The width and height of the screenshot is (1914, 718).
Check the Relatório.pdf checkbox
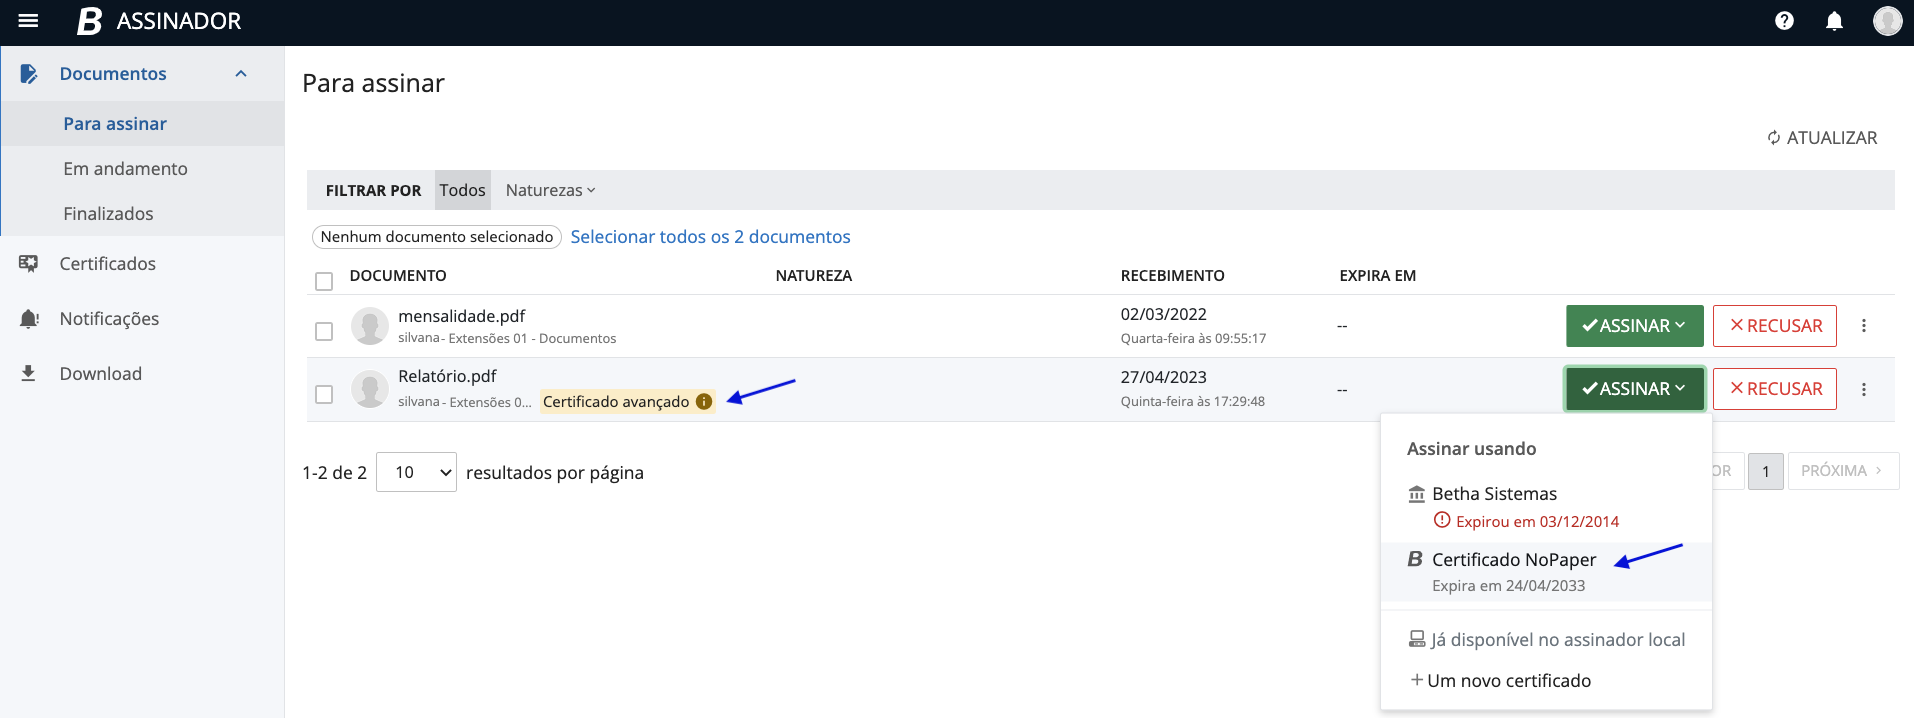324,394
